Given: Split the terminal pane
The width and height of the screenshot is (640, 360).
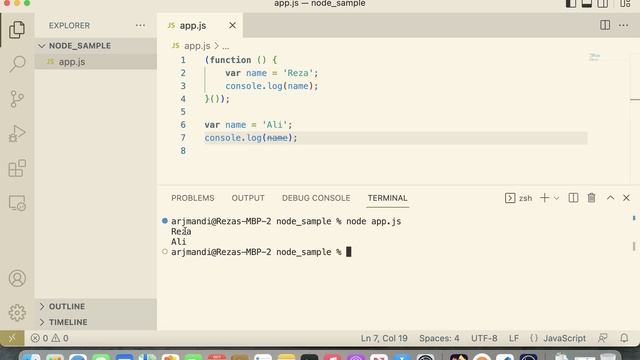Looking at the screenshot, I should click(573, 198).
